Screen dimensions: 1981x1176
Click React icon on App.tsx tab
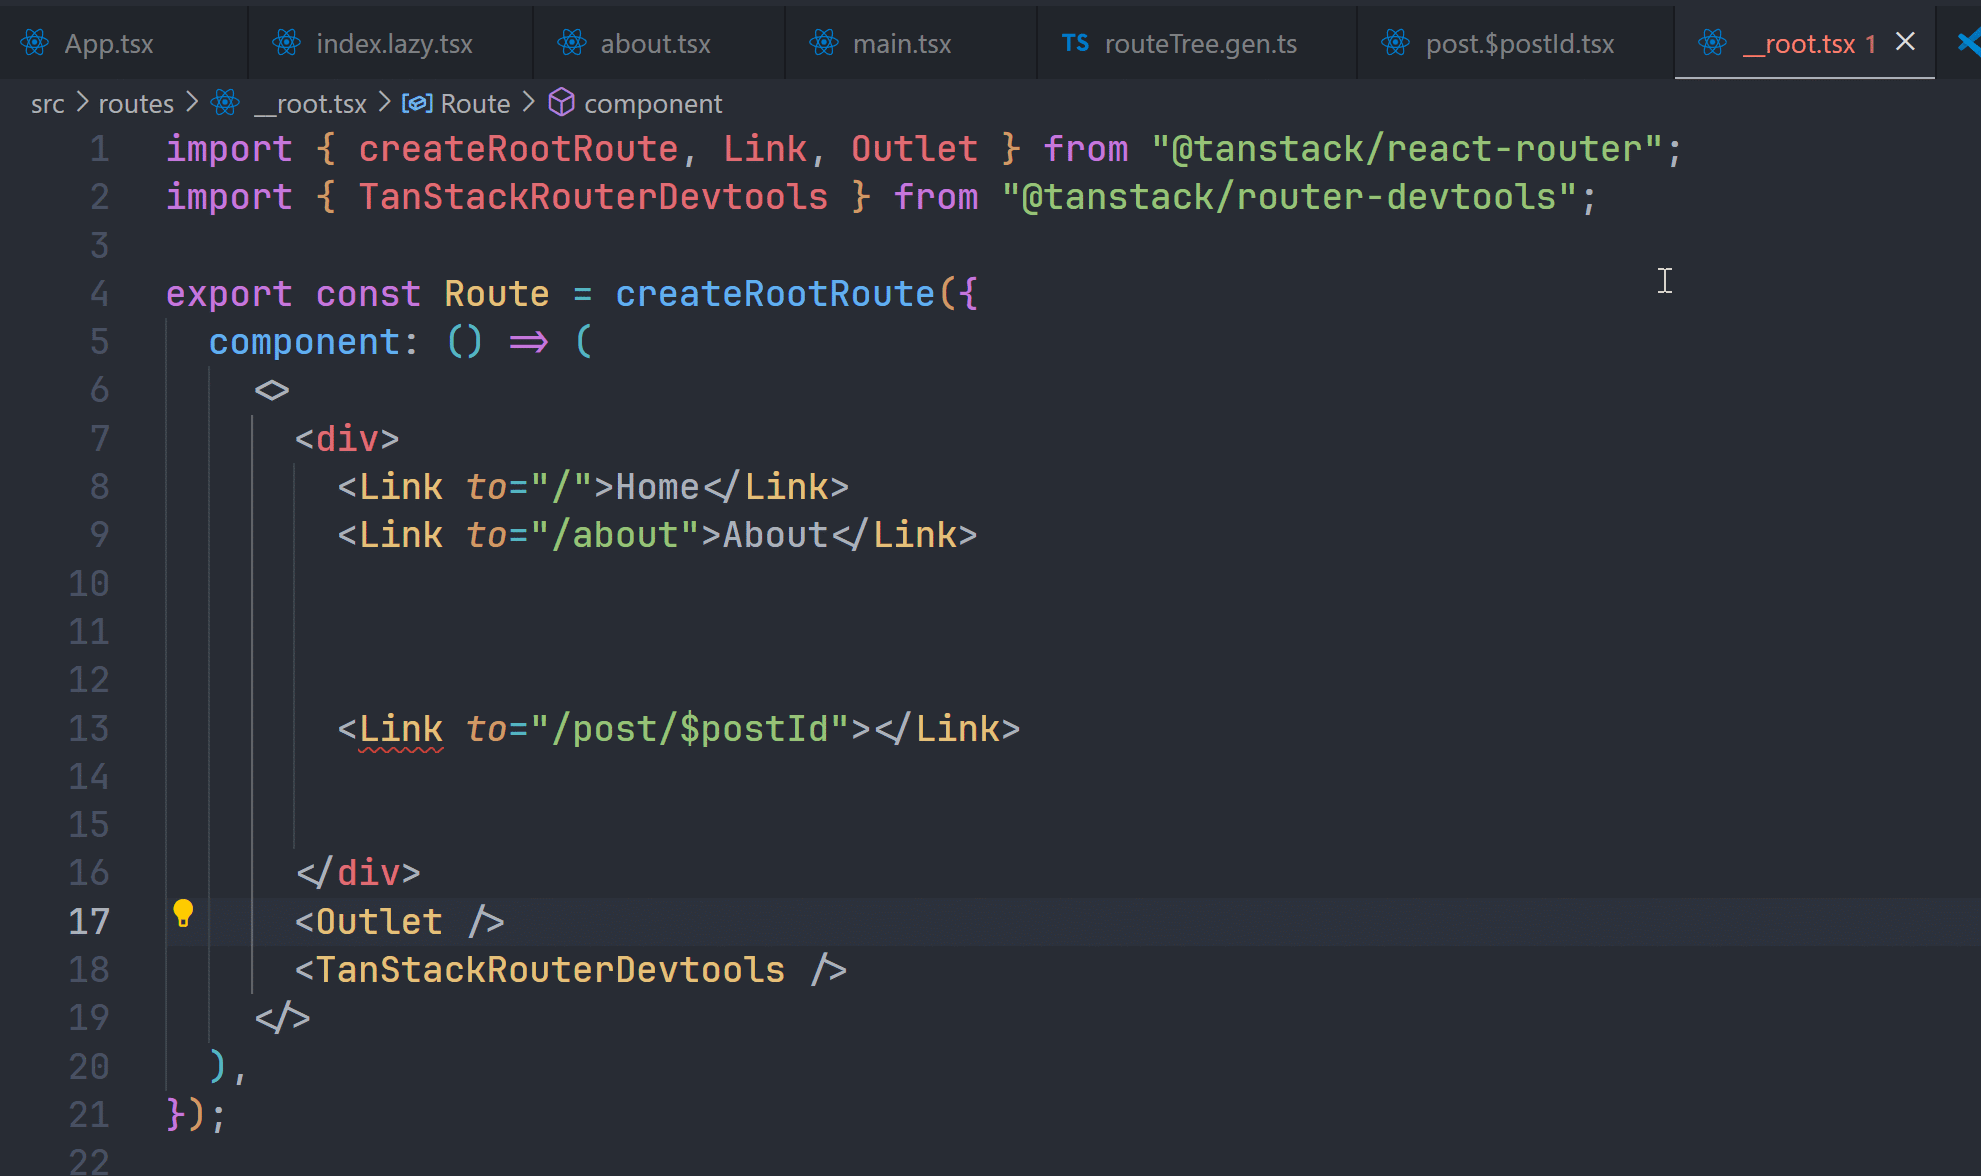click(x=35, y=43)
